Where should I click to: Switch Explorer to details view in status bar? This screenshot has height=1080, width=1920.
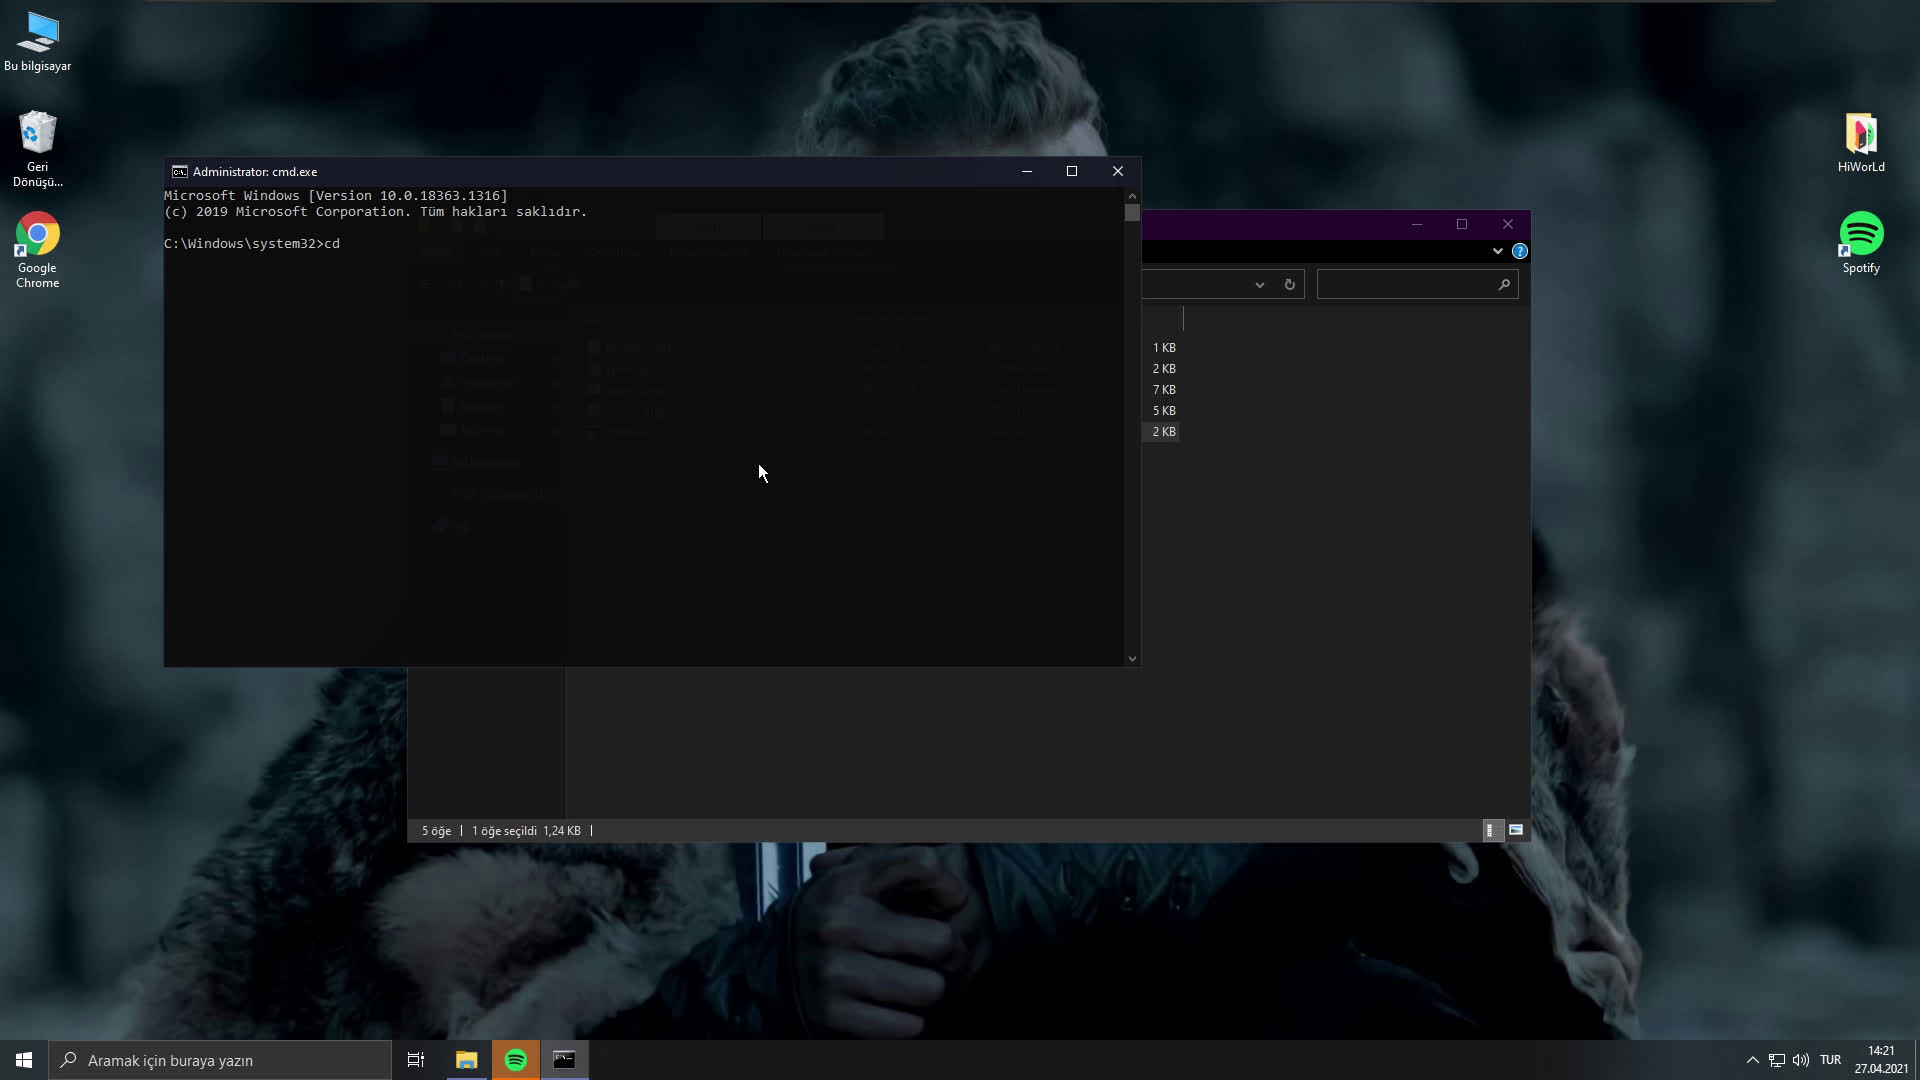pyautogui.click(x=1492, y=830)
